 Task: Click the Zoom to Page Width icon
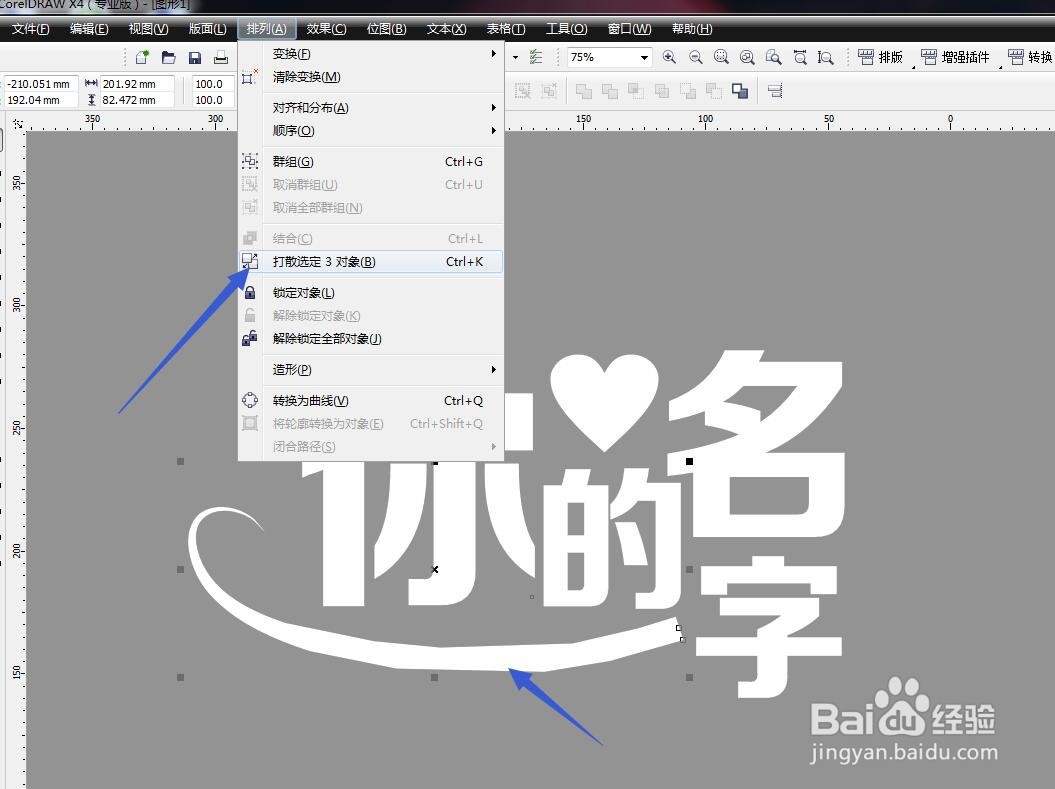click(x=800, y=57)
